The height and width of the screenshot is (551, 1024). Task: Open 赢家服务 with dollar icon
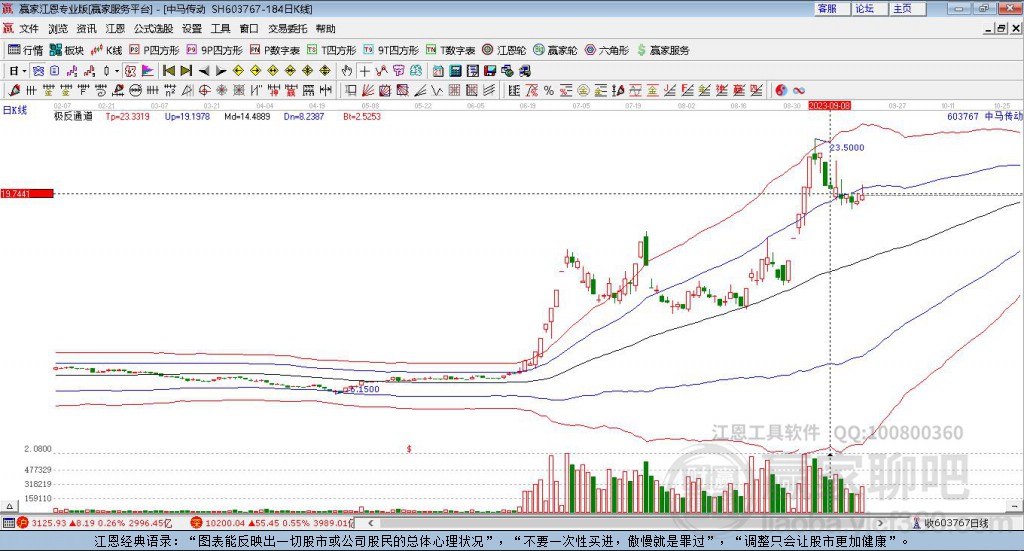pyautogui.click(x=663, y=50)
